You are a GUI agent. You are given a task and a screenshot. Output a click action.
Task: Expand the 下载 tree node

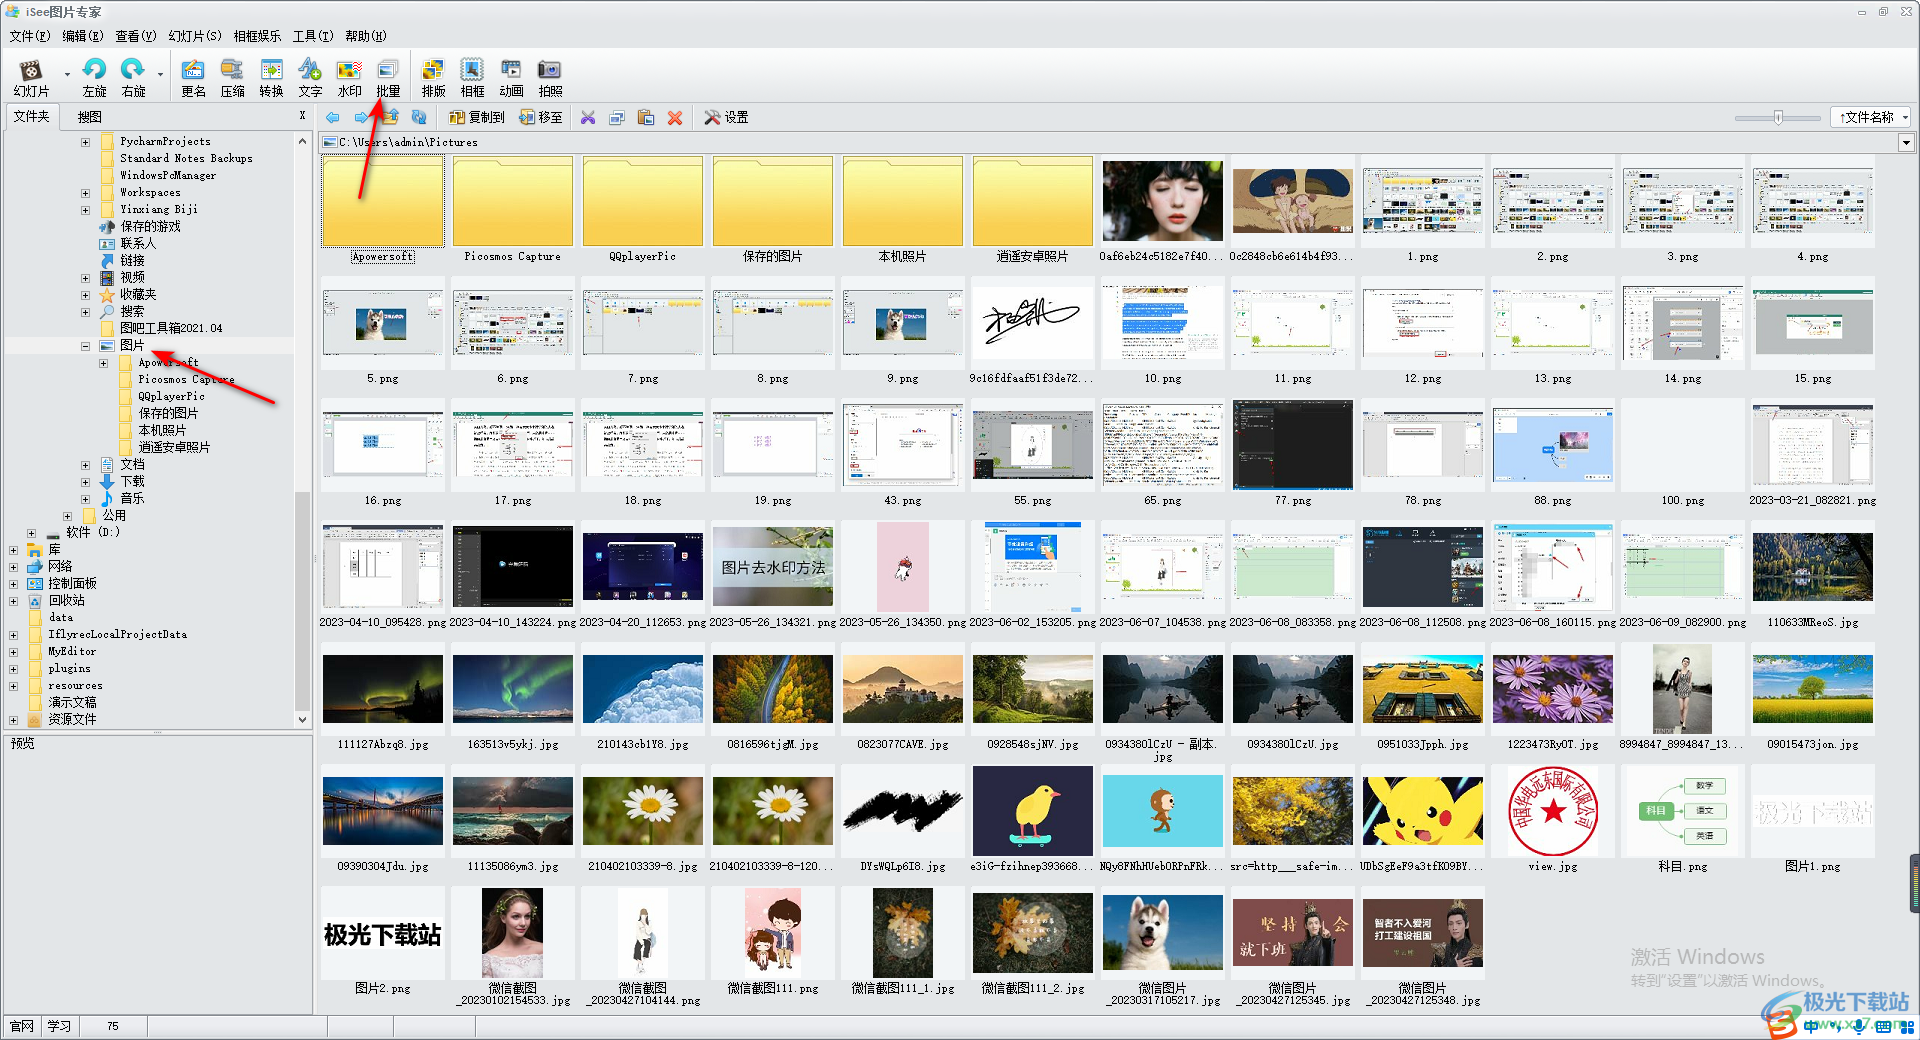click(x=85, y=482)
